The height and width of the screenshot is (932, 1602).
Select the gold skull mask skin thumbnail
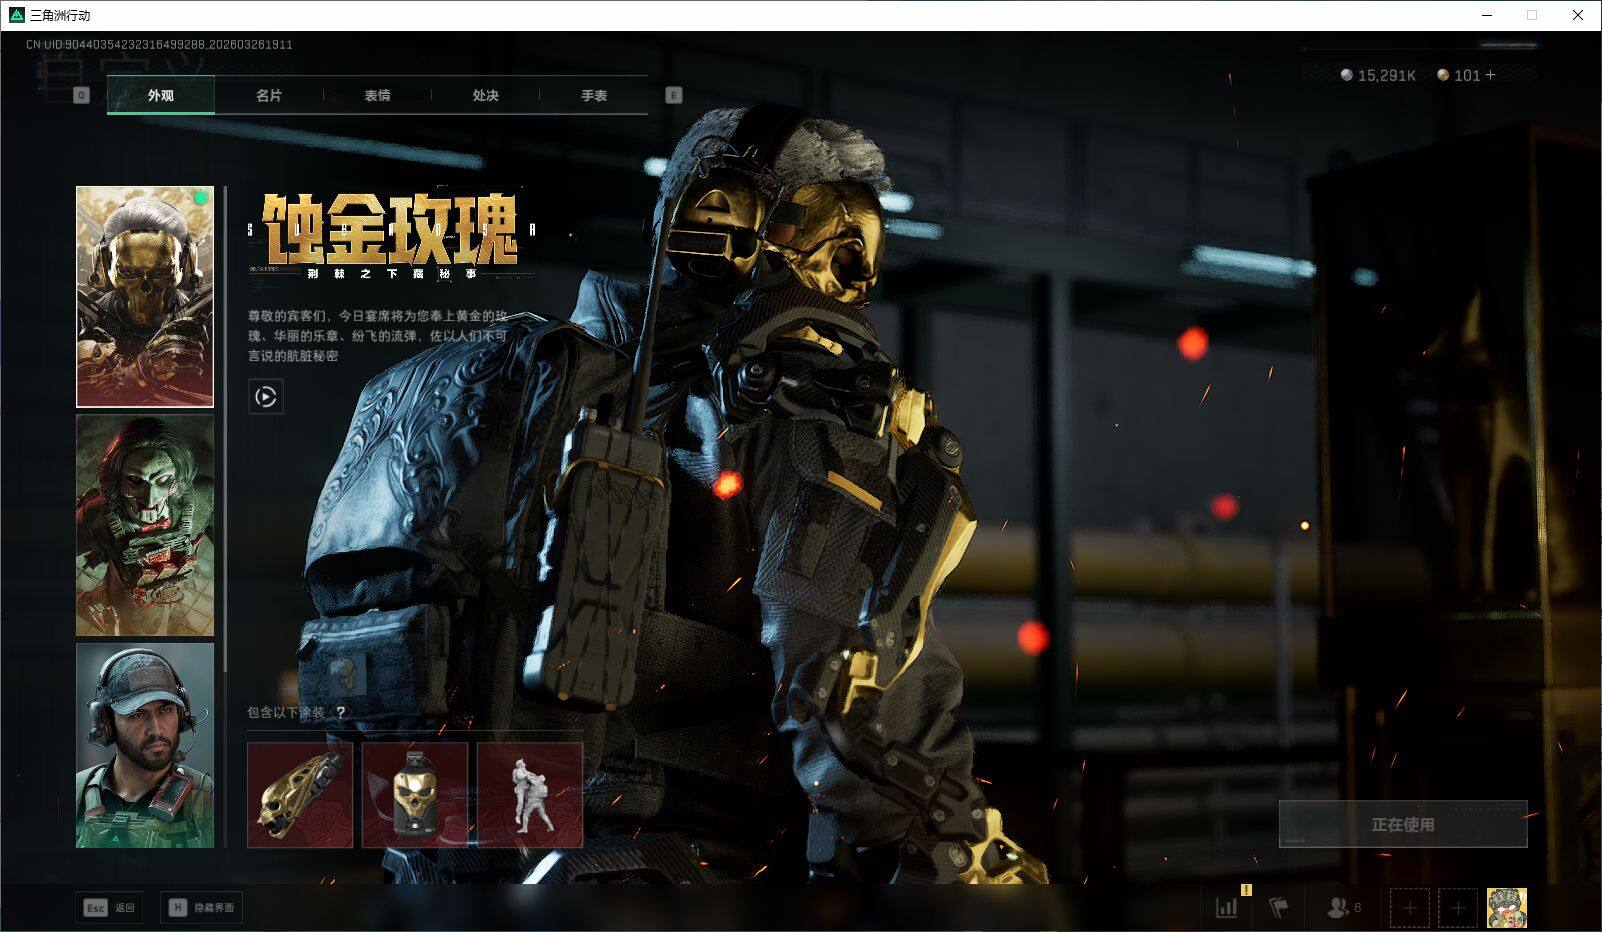pyautogui.click(x=145, y=297)
